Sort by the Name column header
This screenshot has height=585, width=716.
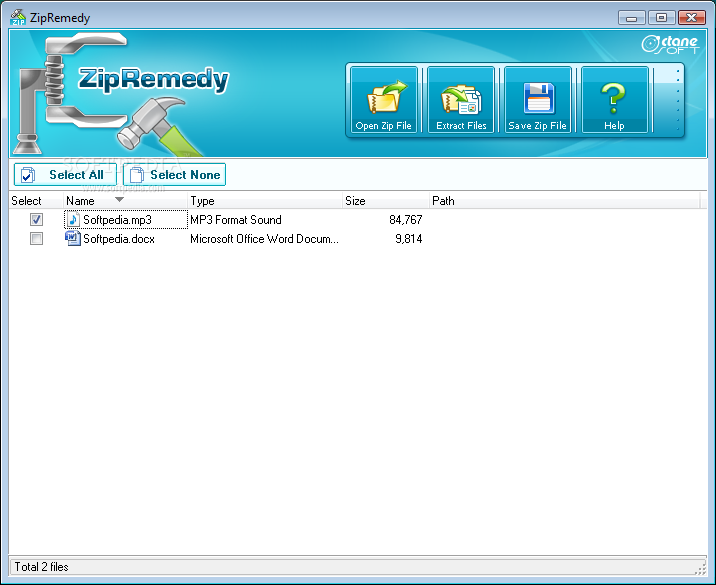point(125,200)
